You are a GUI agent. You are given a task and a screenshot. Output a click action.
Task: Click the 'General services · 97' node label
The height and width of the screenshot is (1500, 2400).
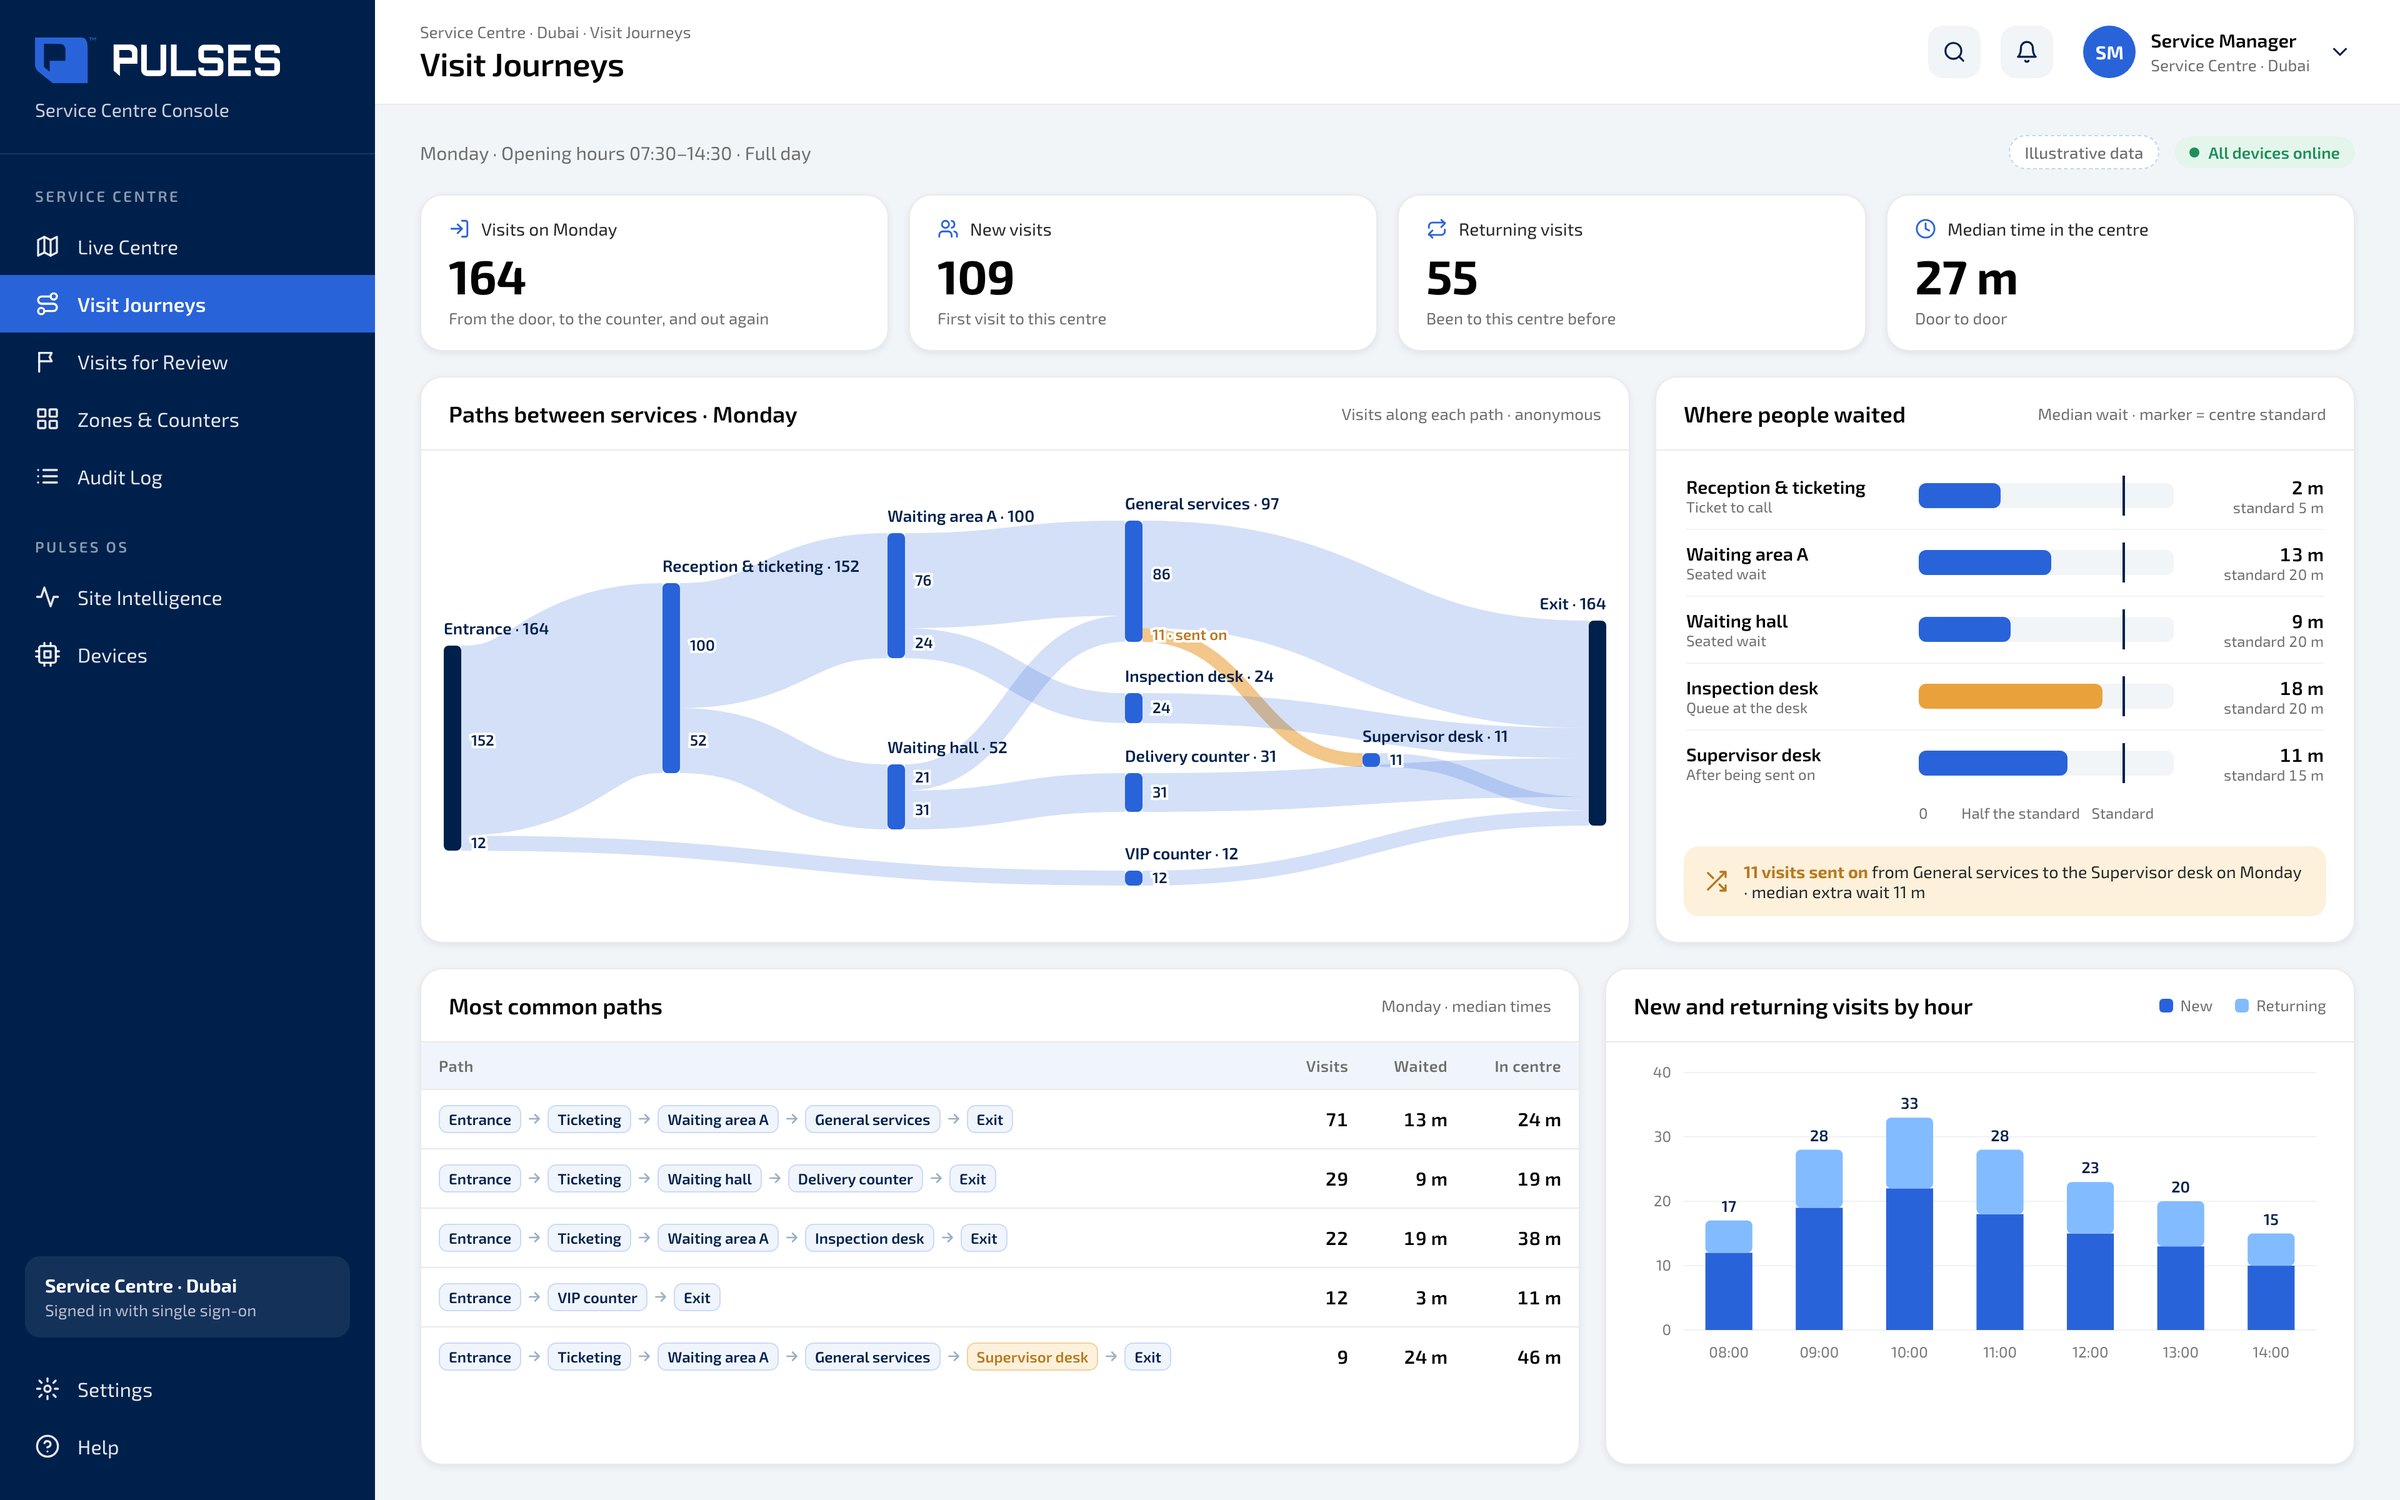tap(1201, 504)
